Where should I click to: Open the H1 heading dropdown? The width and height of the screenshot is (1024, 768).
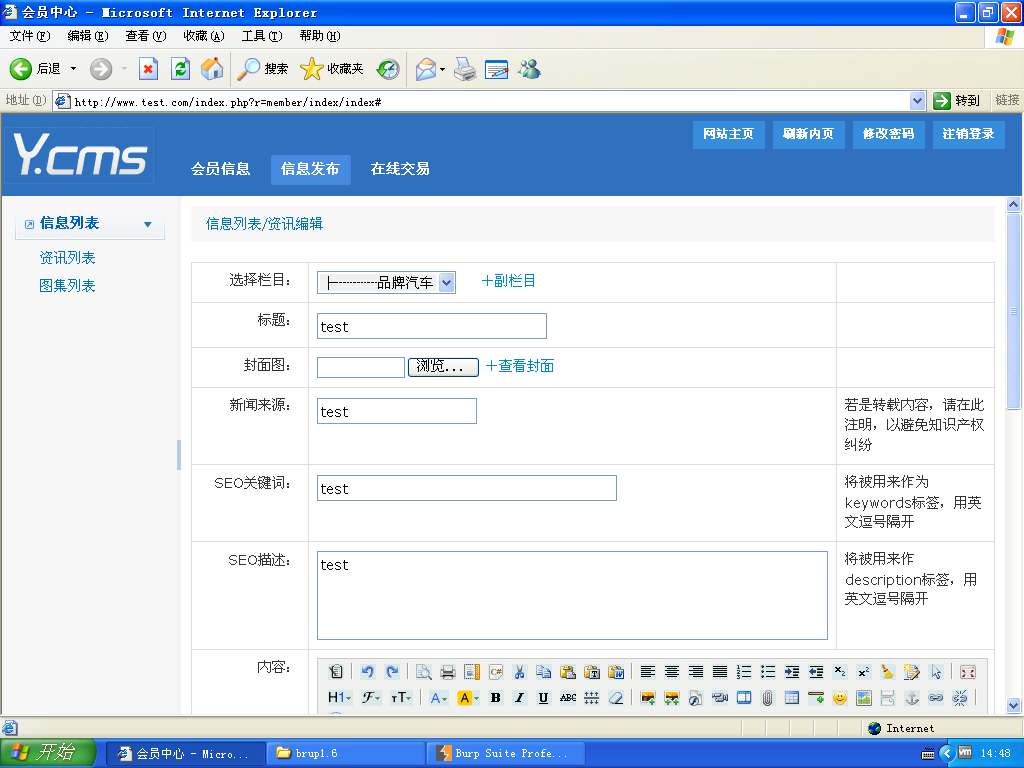340,697
